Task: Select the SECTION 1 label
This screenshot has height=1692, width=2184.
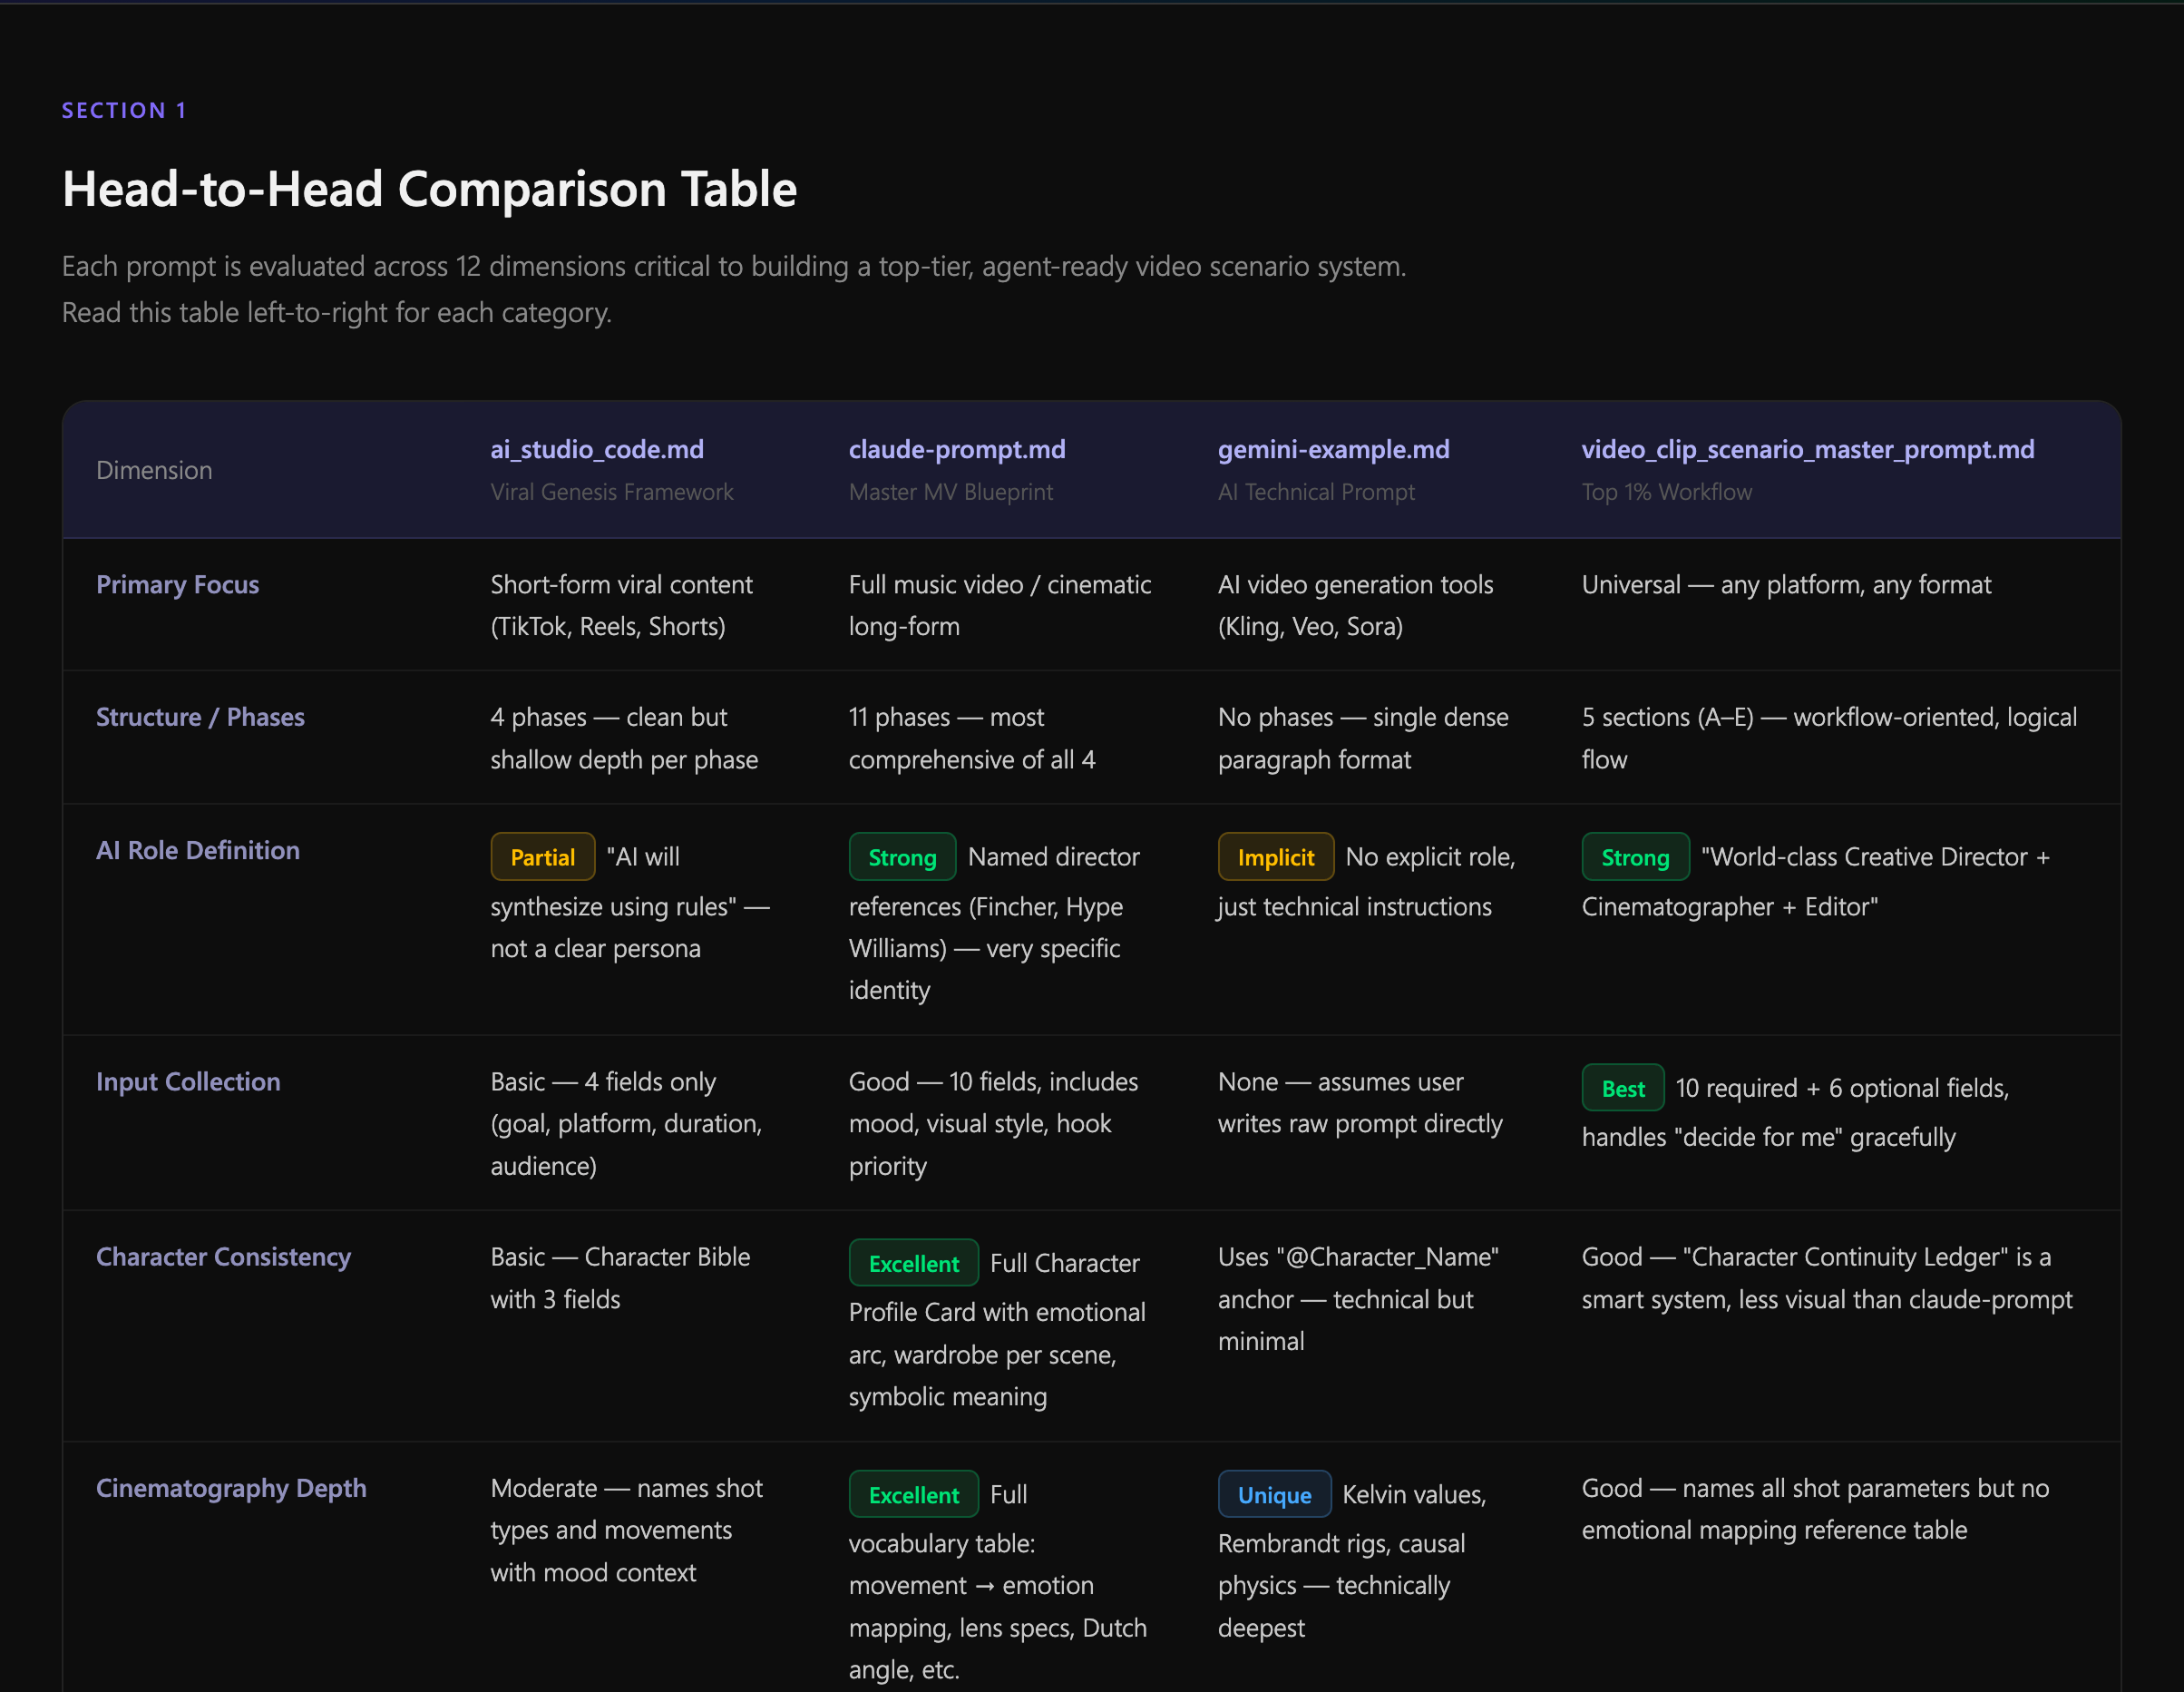Action: (124, 110)
